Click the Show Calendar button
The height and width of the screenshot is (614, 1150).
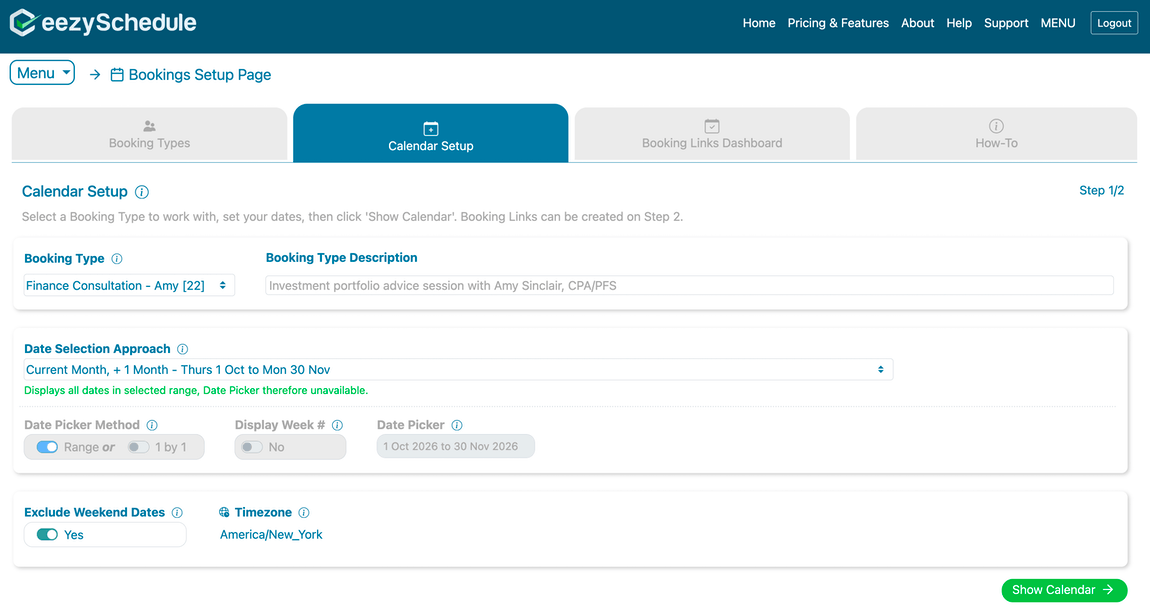point(1064,590)
